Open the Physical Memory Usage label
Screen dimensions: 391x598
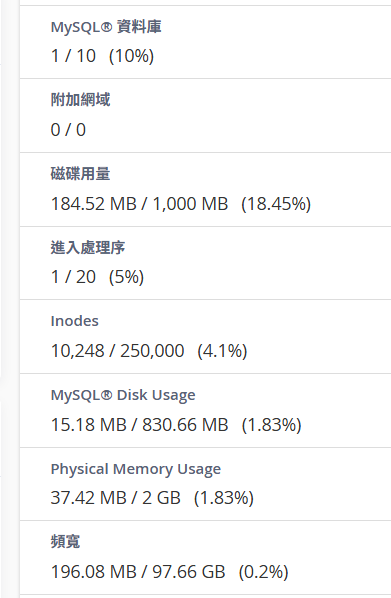coord(136,469)
